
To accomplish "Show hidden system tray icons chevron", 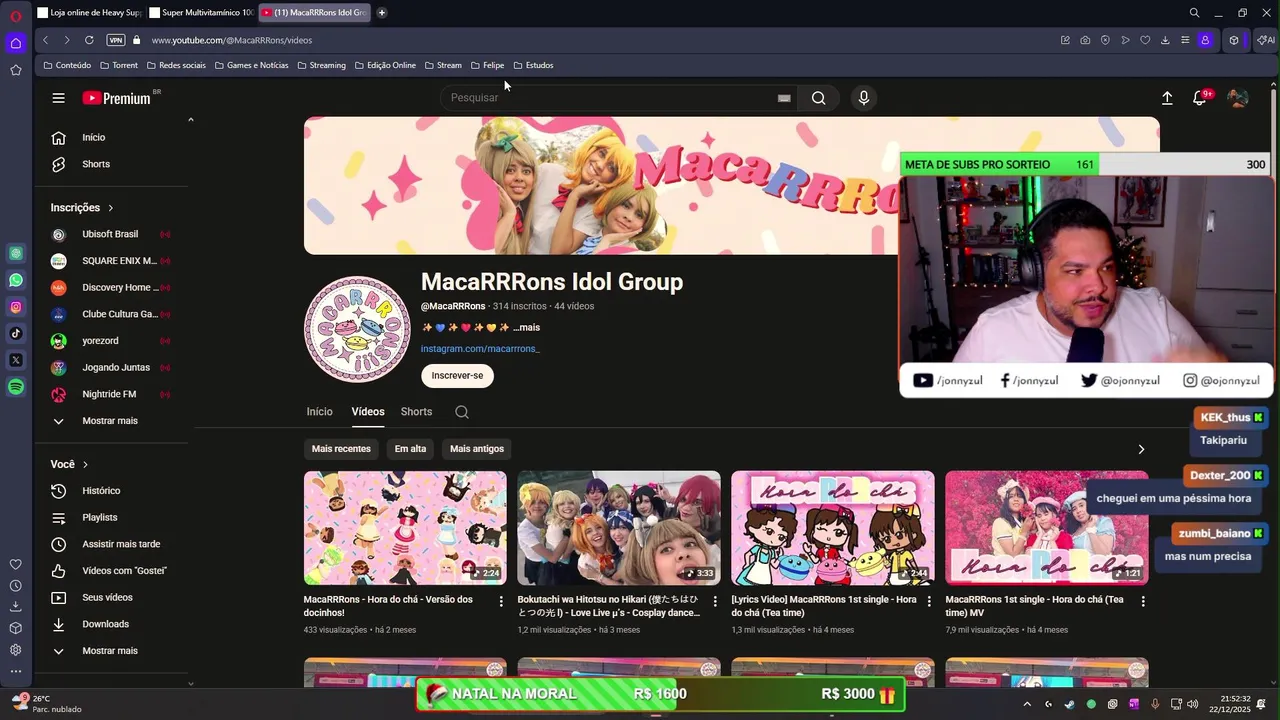I will pyautogui.click(x=1026, y=704).
